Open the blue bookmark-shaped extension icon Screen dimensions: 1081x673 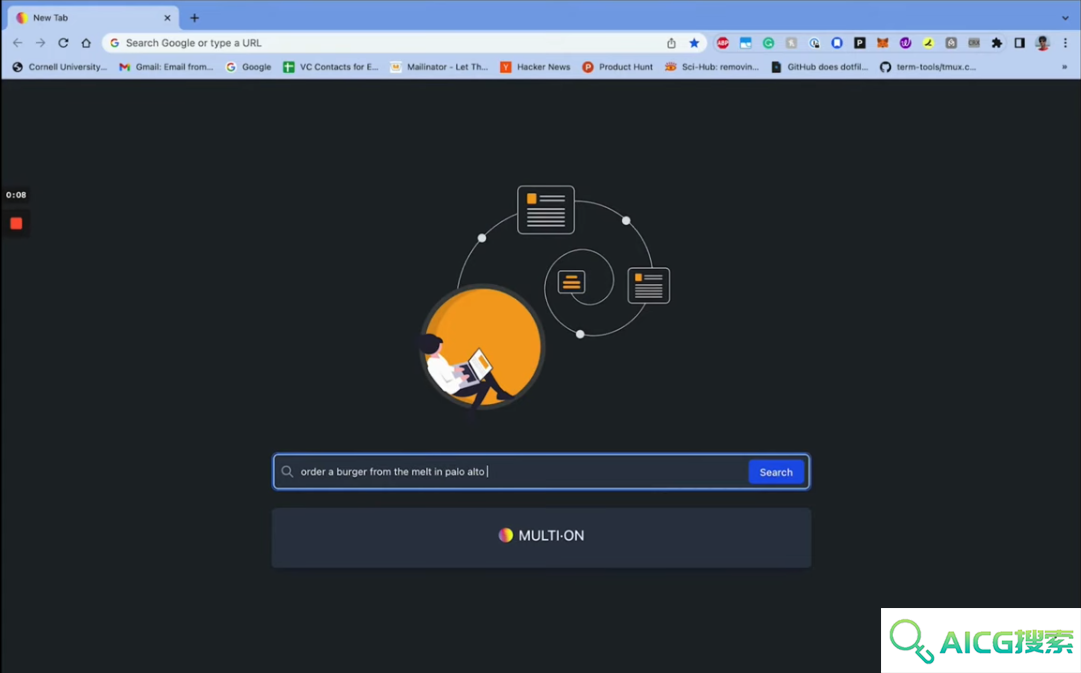[836, 43]
